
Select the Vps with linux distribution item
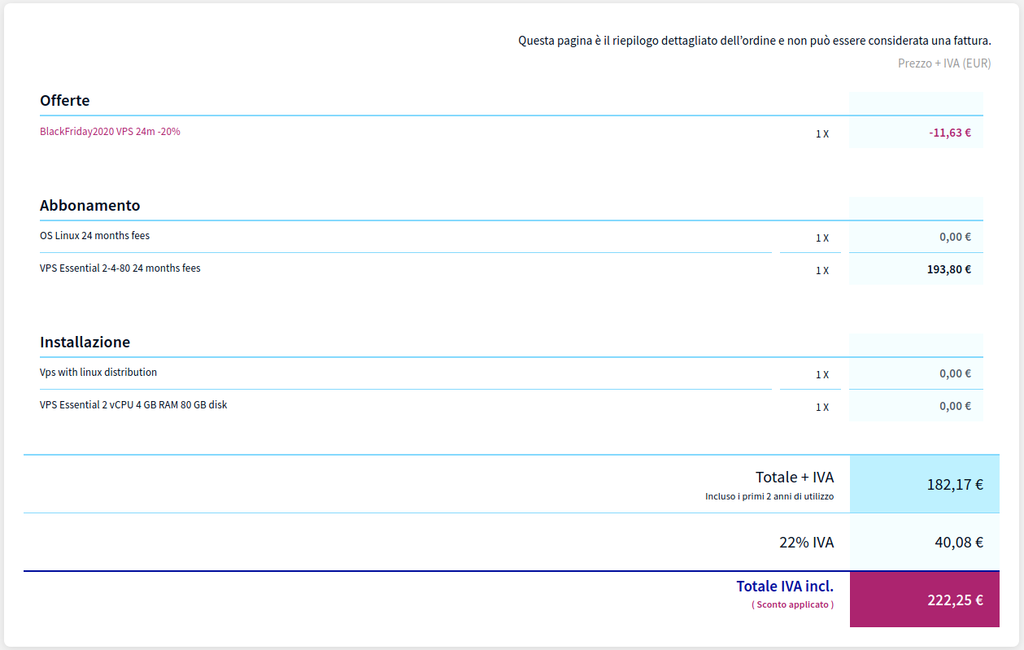[98, 373]
